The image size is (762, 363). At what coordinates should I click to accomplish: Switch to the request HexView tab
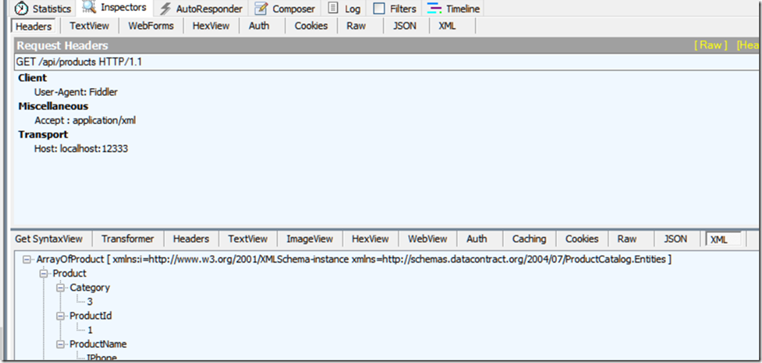[x=211, y=26]
